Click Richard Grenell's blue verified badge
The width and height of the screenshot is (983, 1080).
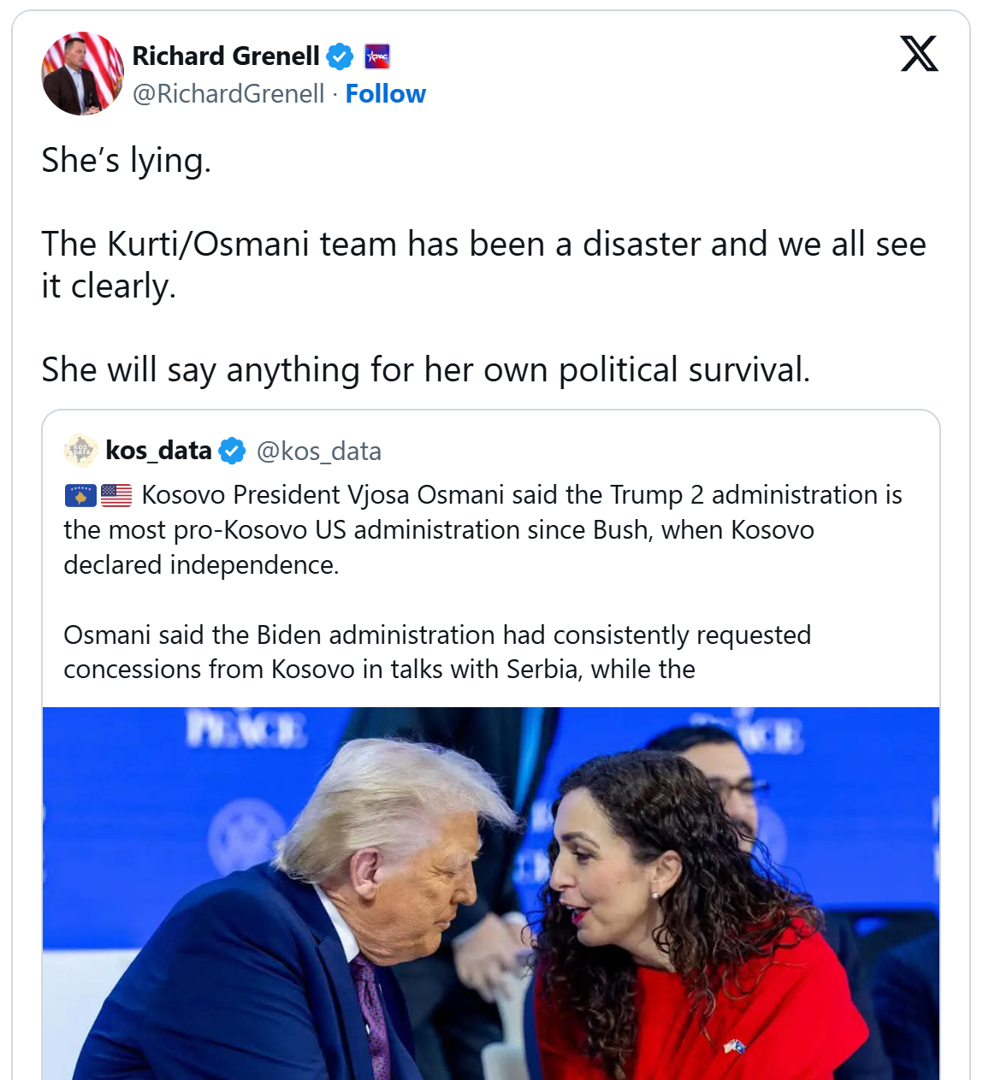pyautogui.click(x=340, y=57)
